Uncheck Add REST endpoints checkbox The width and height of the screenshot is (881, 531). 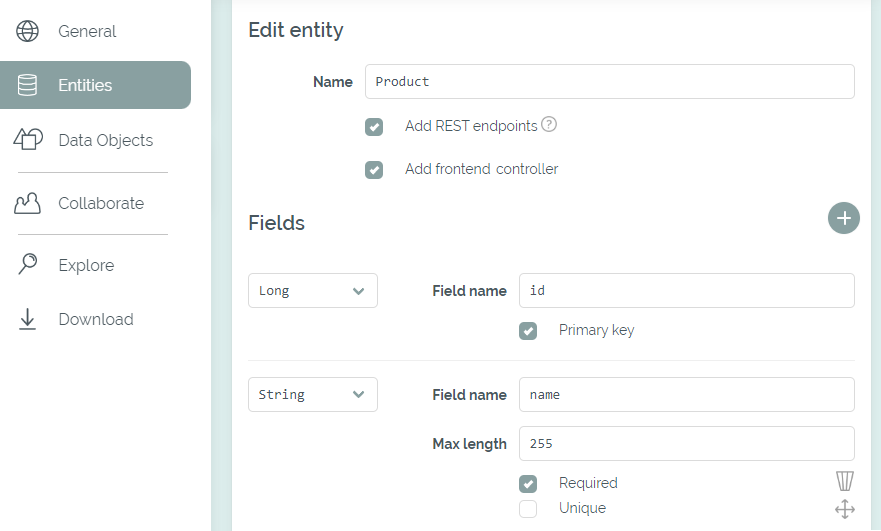coord(374,127)
